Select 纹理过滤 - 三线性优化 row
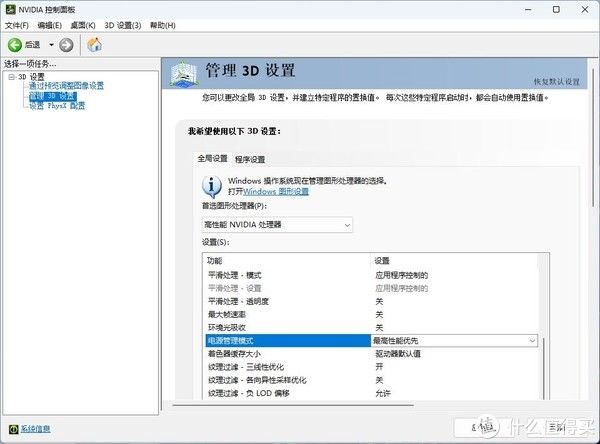 [x=371, y=367]
